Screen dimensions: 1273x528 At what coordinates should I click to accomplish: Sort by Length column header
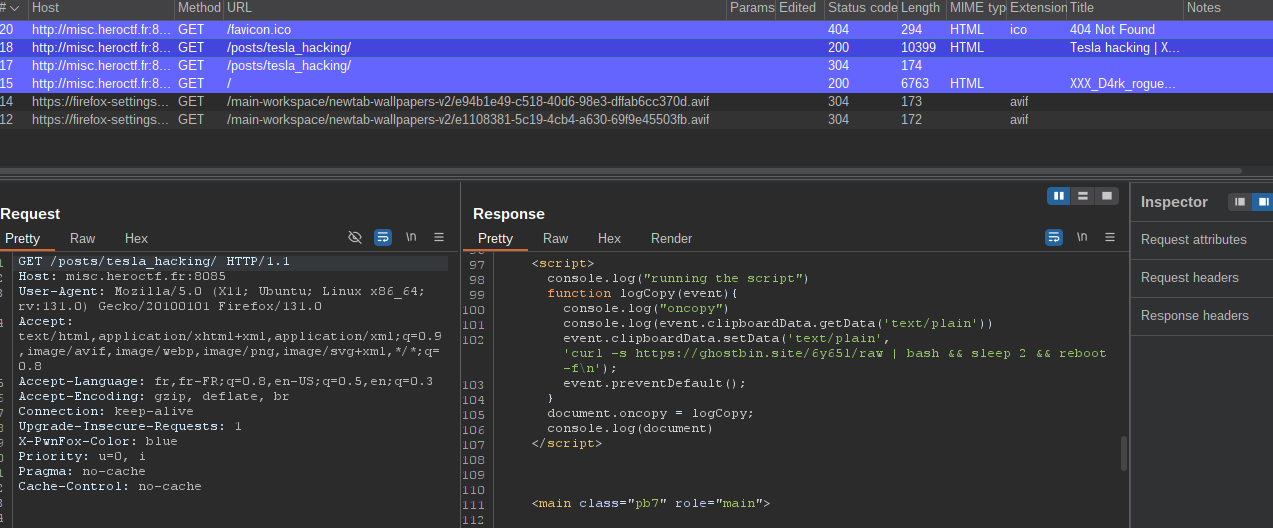point(922,8)
